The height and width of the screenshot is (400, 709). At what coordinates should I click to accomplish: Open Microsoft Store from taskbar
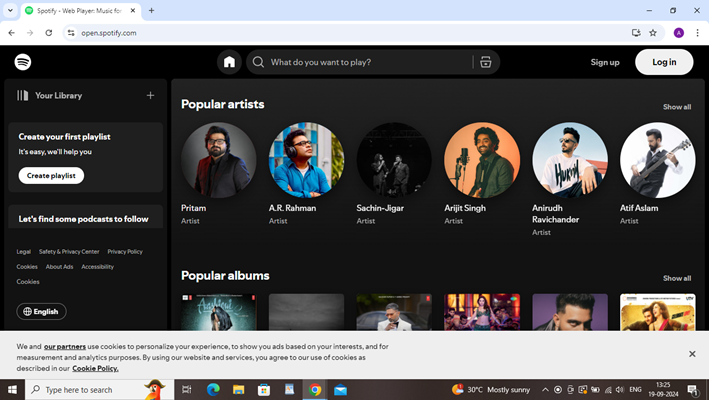[264, 390]
